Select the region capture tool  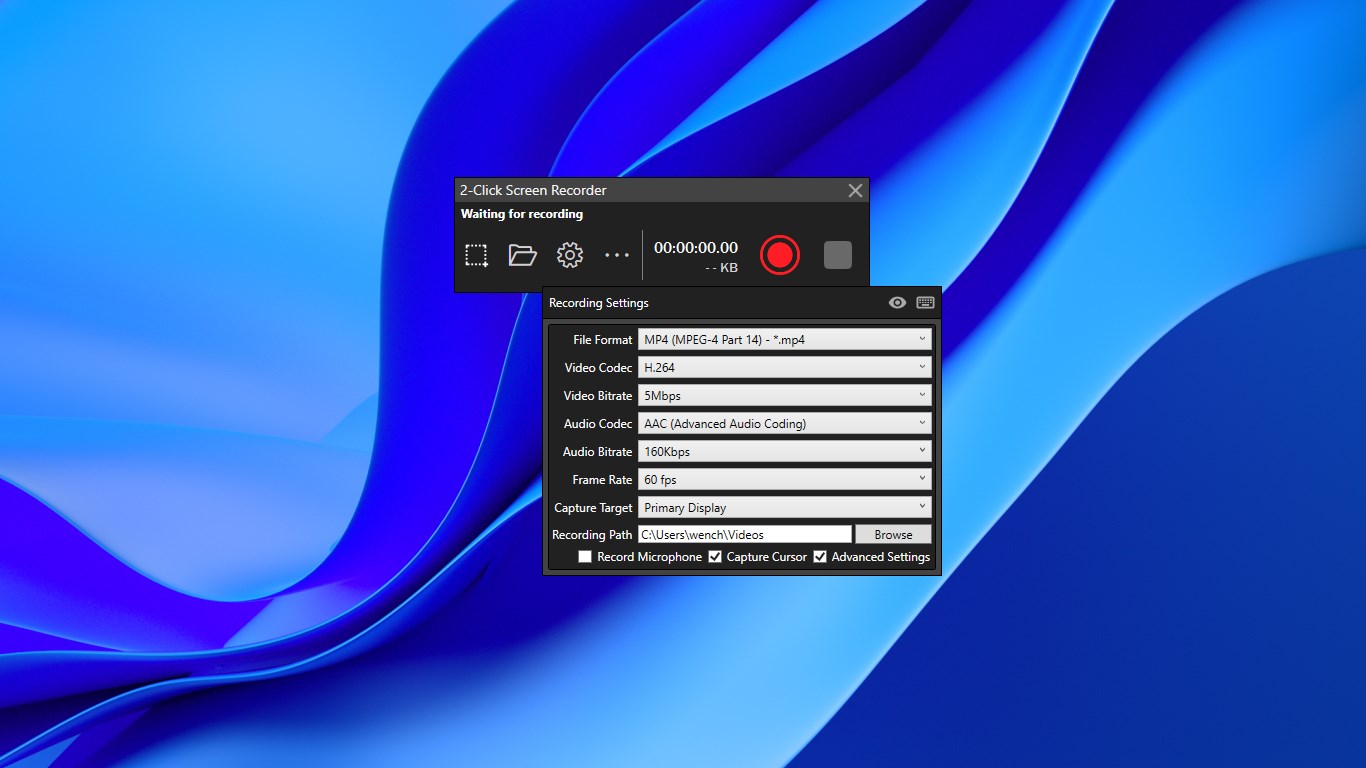pyautogui.click(x=476, y=255)
